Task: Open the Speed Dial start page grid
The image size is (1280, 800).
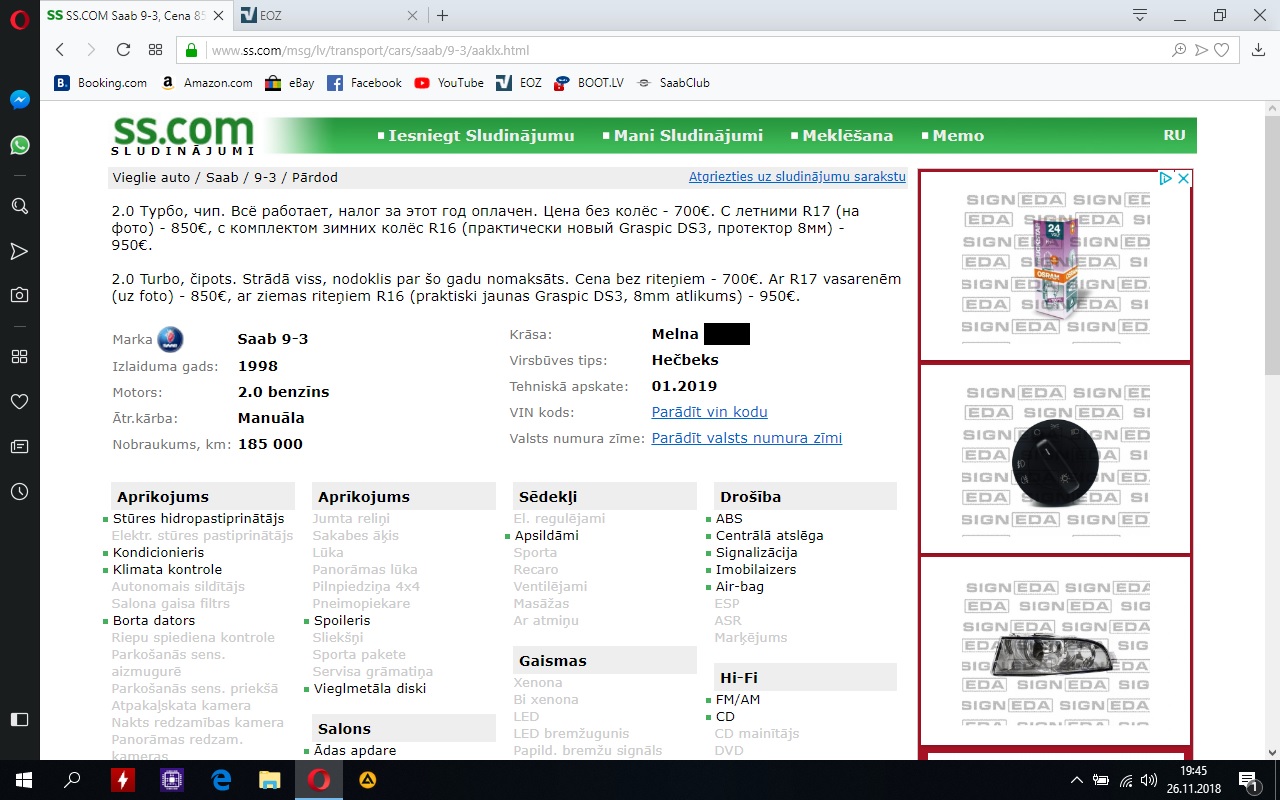Action: click(155, 50)
